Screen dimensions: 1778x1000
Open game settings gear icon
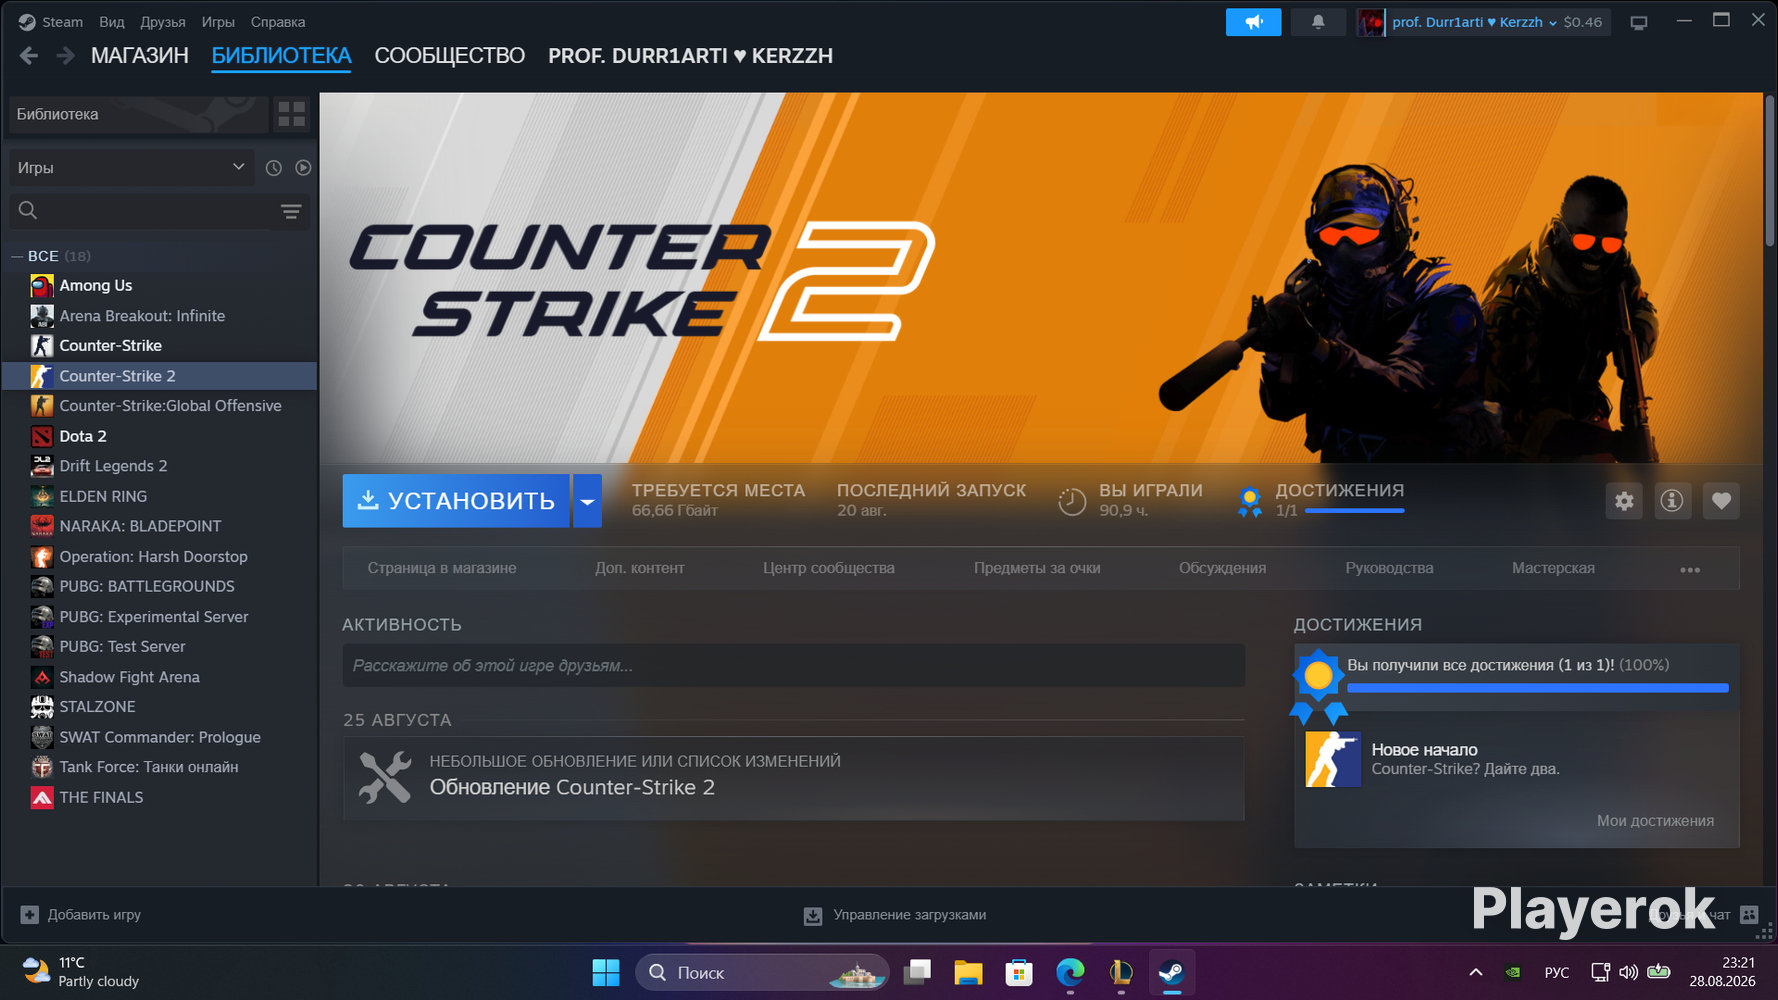pyautogui.click(x=1624, y=501)
